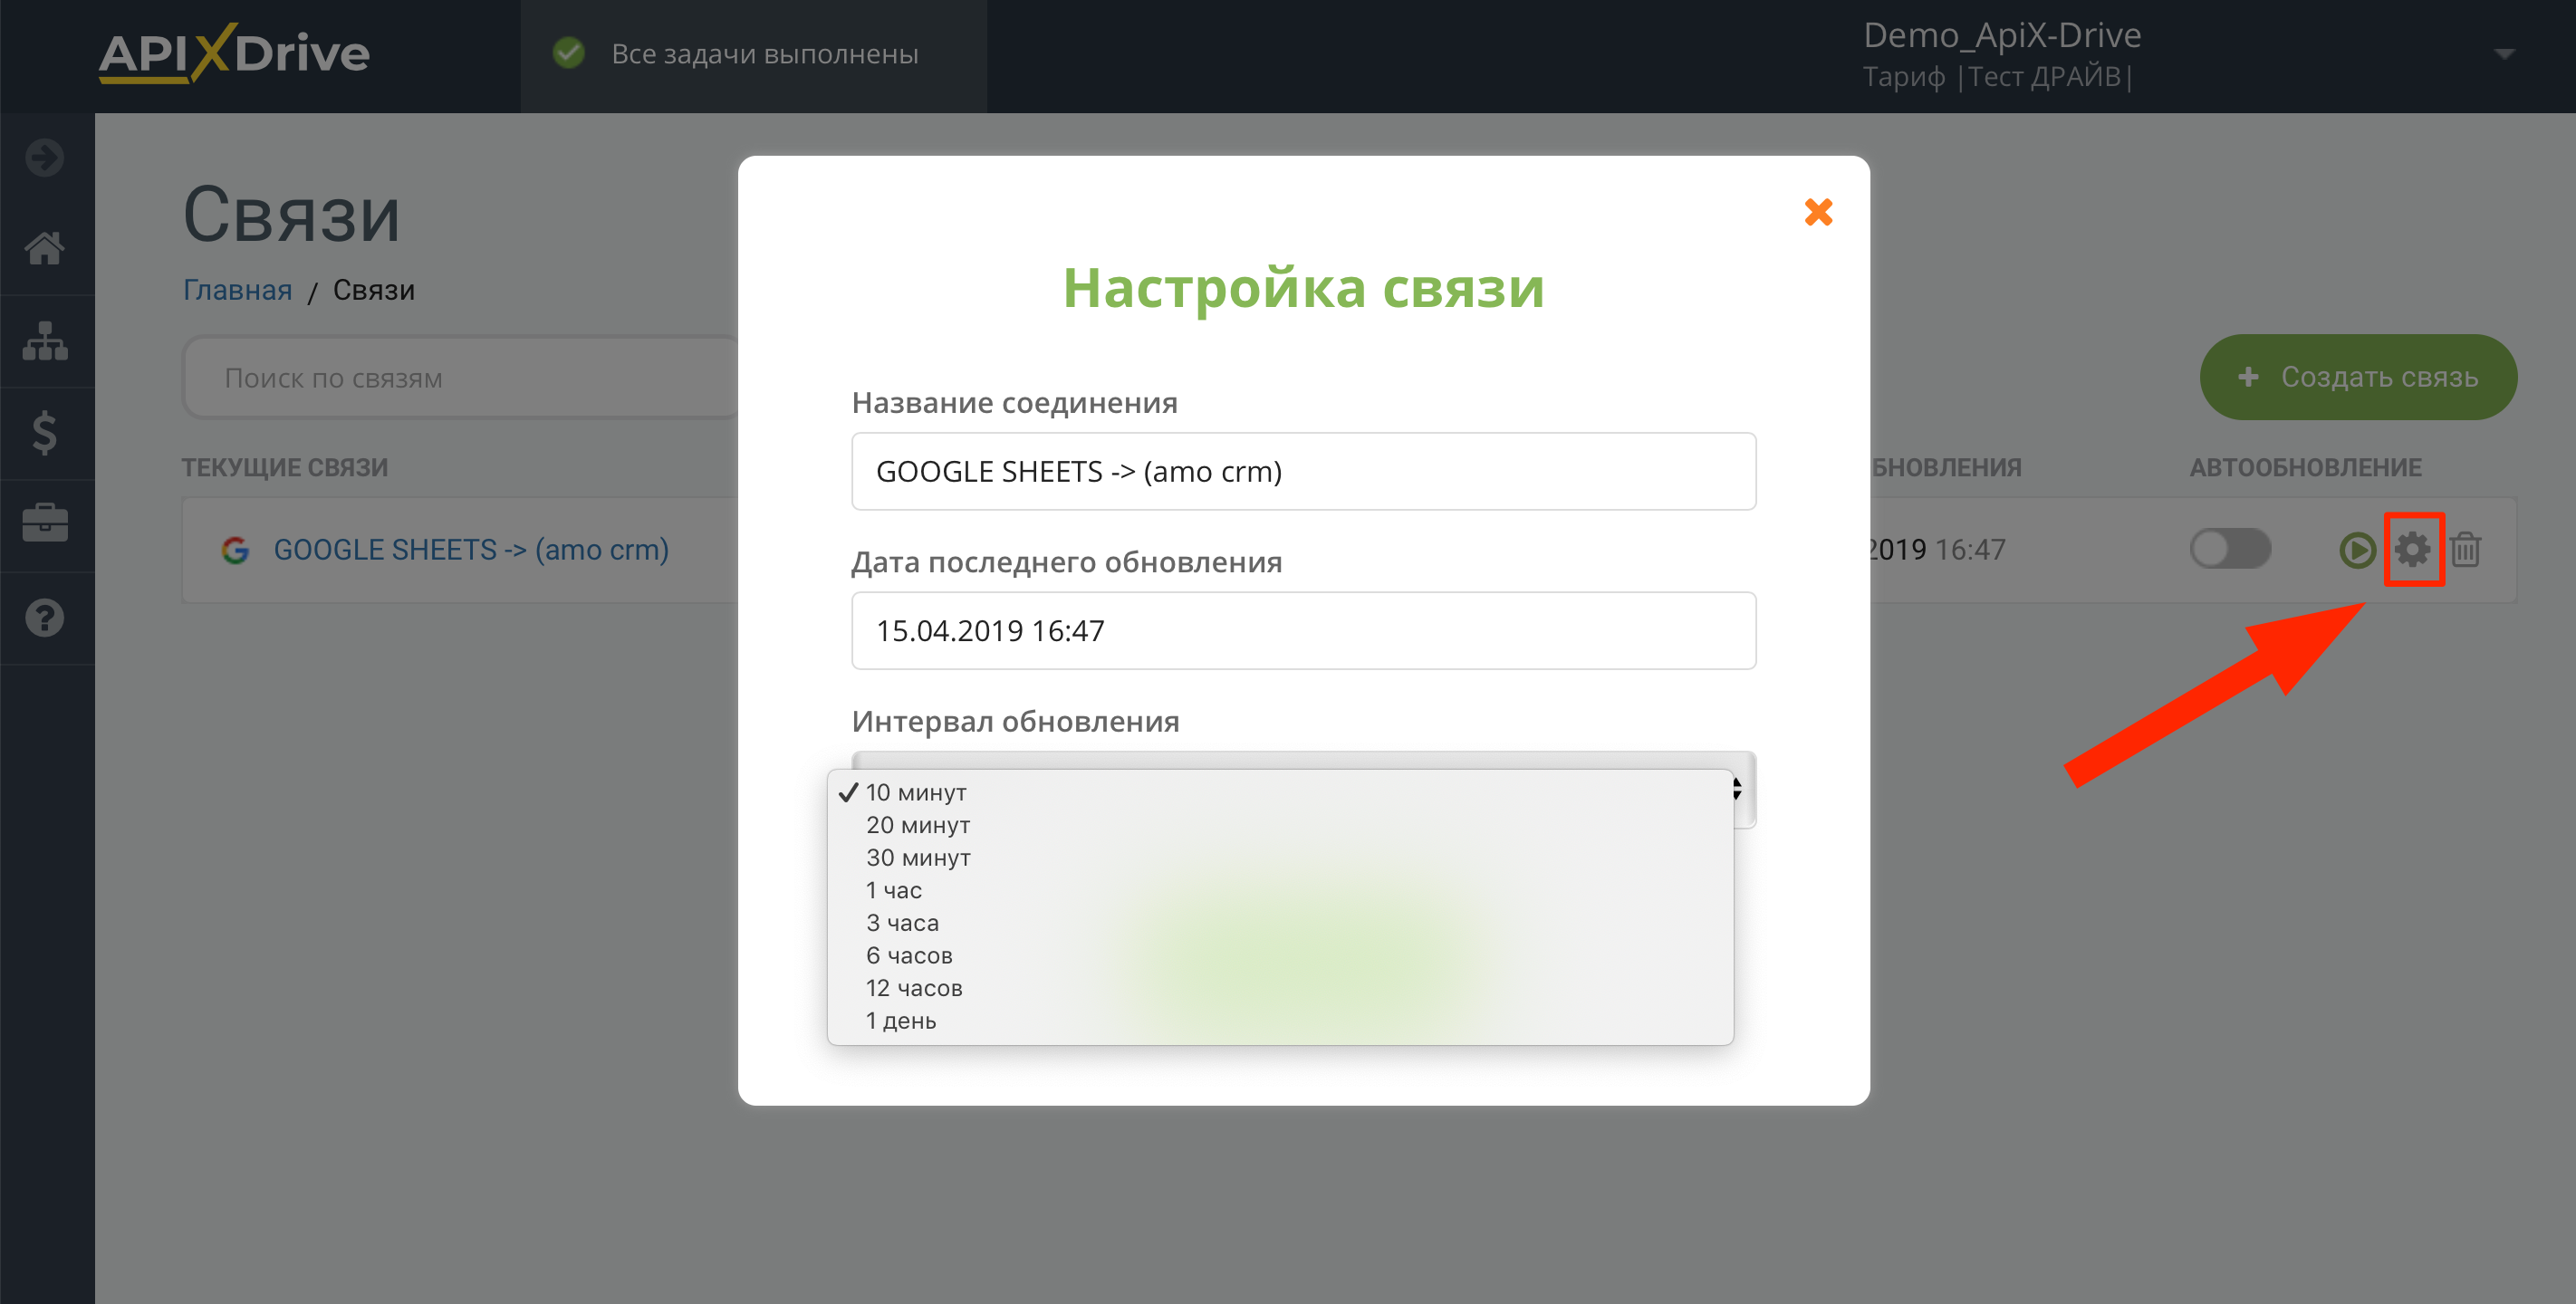The width and height of the screenshot is (2576, 1304).
Task: Open help question mark icon
Action: click(x=45, y=618)
